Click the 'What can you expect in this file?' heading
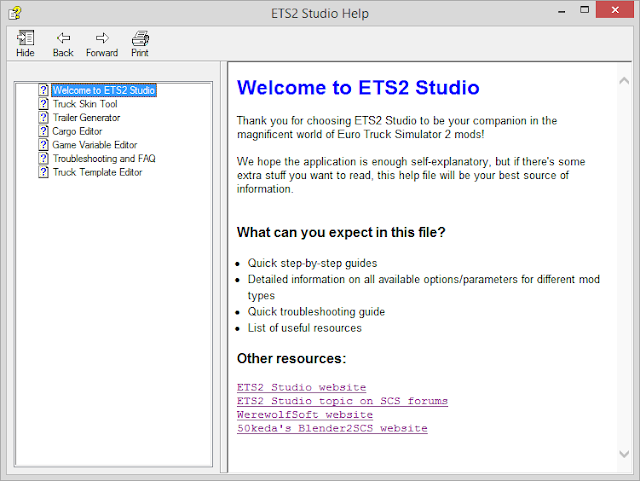The image size is (640, 481). point(341,232)
